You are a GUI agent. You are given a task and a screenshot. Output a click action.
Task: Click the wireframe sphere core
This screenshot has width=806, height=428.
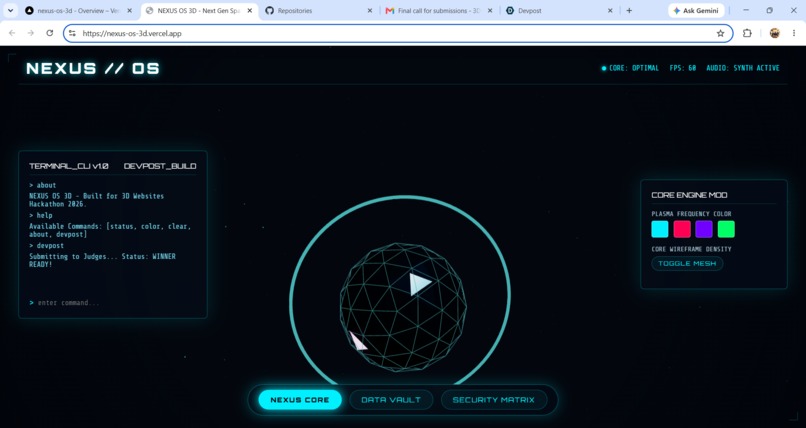click(x=403, y=307)
